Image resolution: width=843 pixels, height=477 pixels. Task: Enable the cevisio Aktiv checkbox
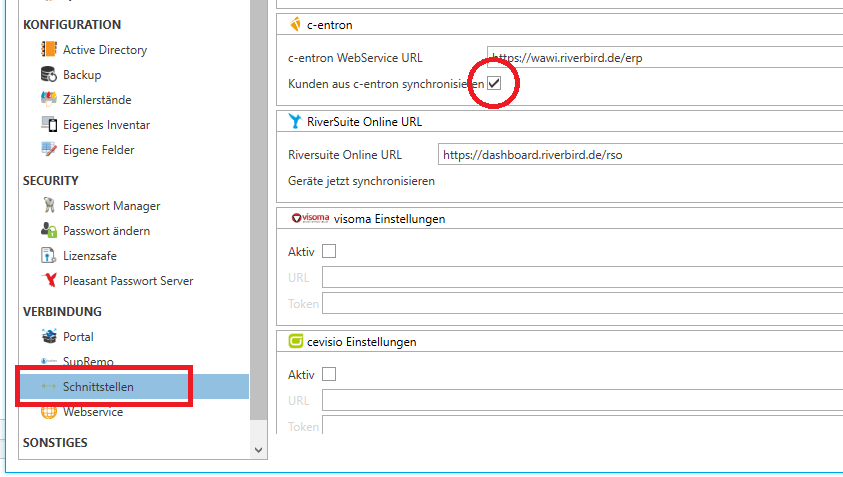(x=329, y=375)
